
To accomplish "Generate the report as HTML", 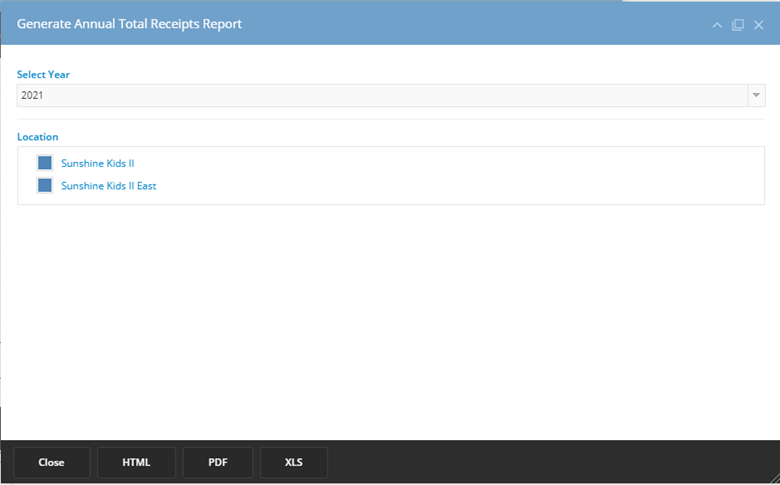I will [136, 462].
